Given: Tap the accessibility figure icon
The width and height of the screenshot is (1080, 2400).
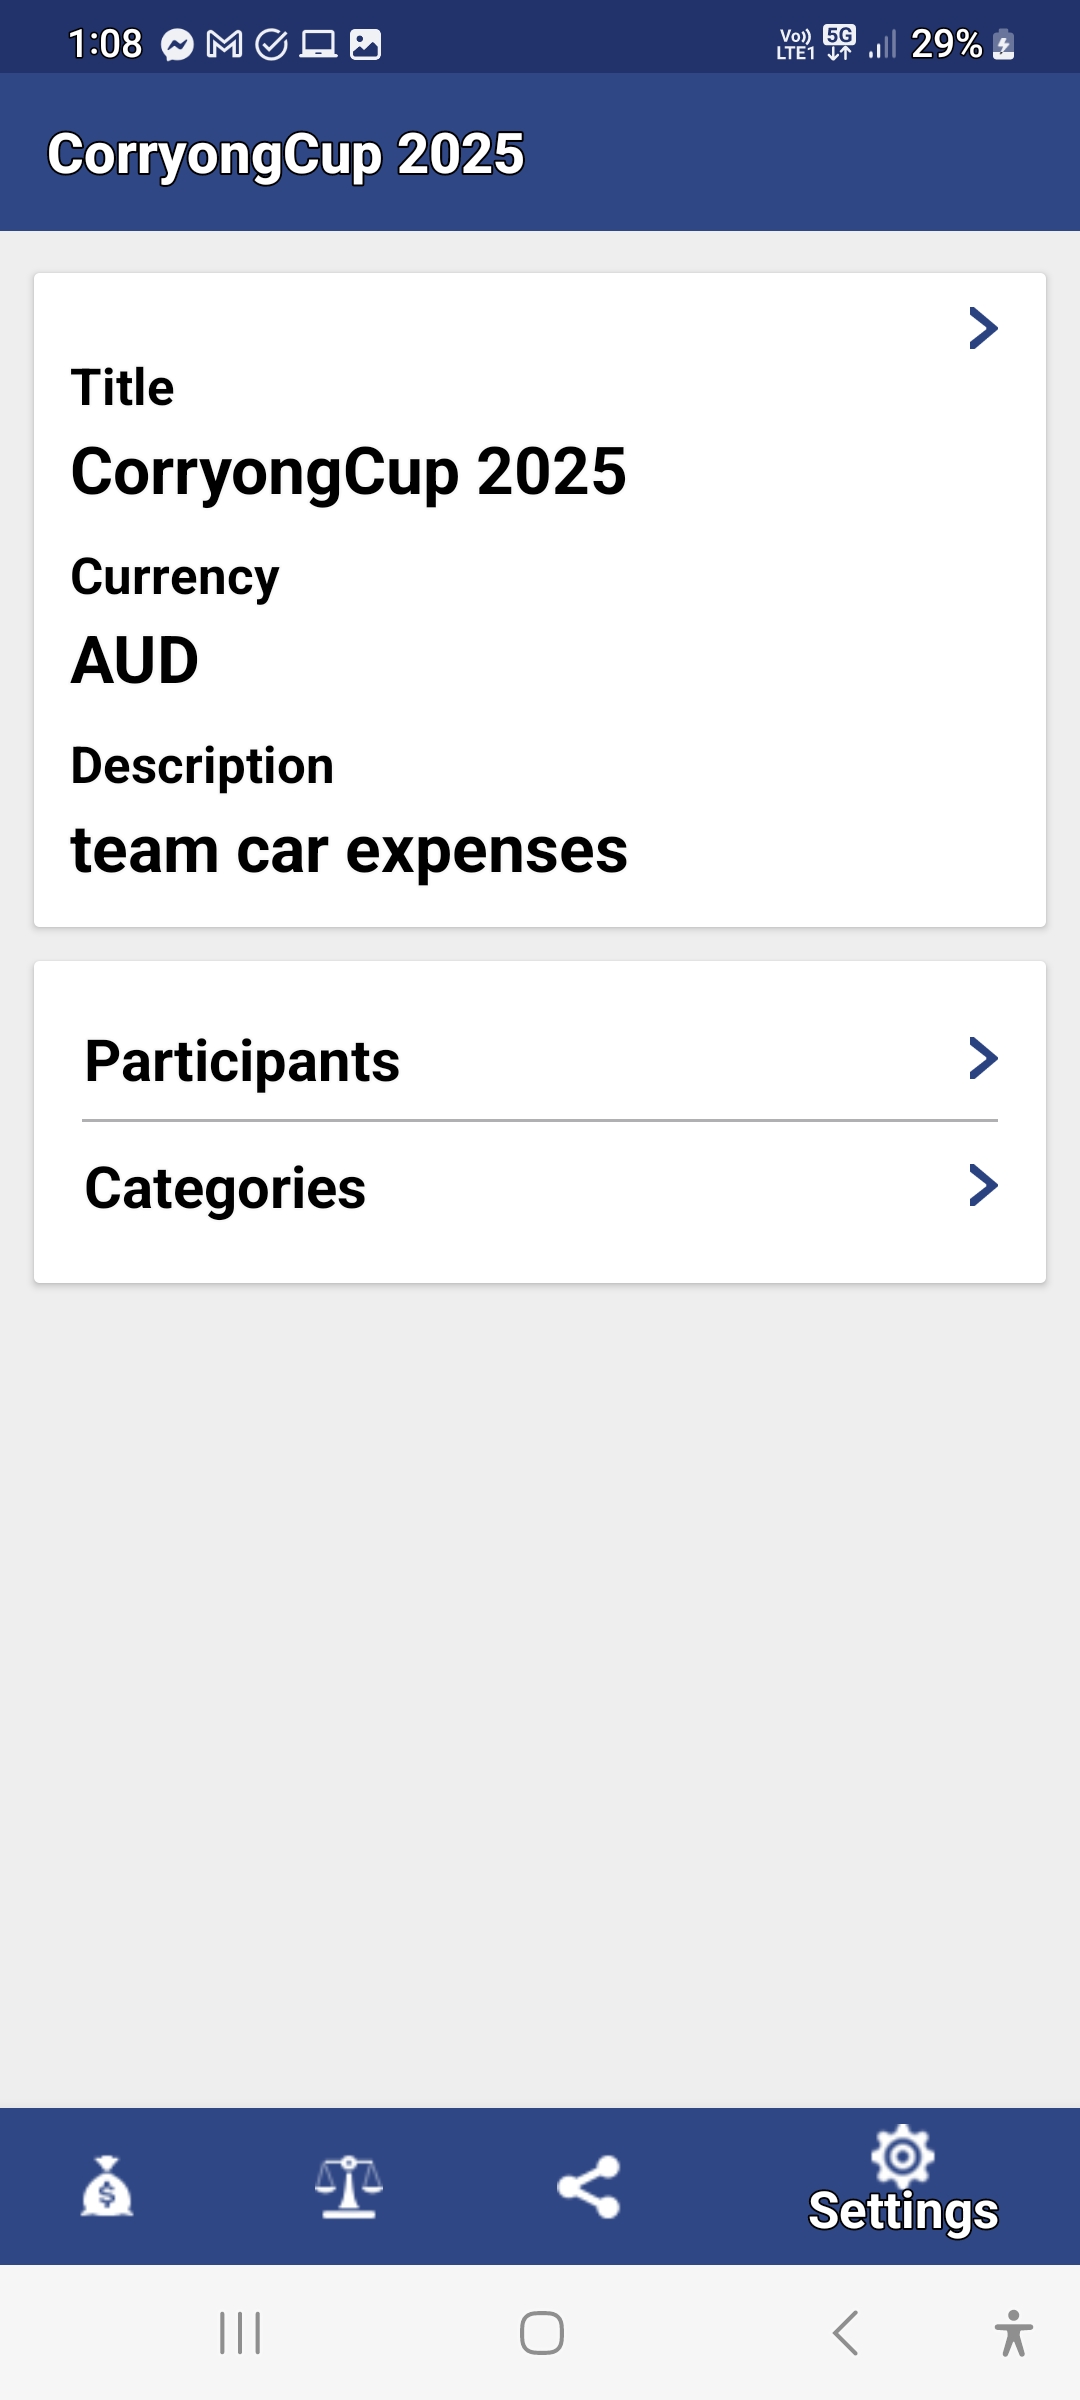Looking at the screenshot, I should tap(1013, 2333).
